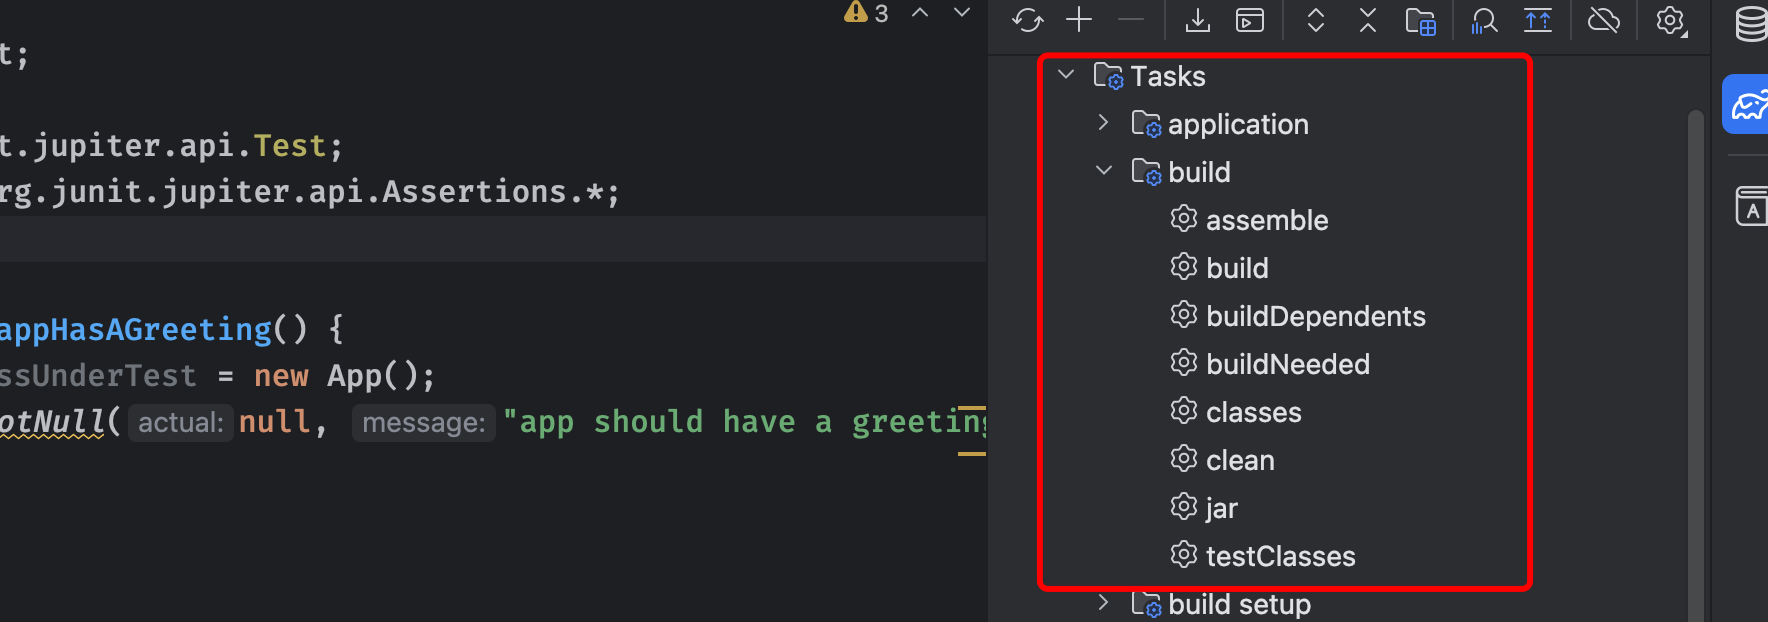This screenshot has width=1768, height=622.
Task: Toggle Gradle Offline Mode
Action: tap(1603, 20)
